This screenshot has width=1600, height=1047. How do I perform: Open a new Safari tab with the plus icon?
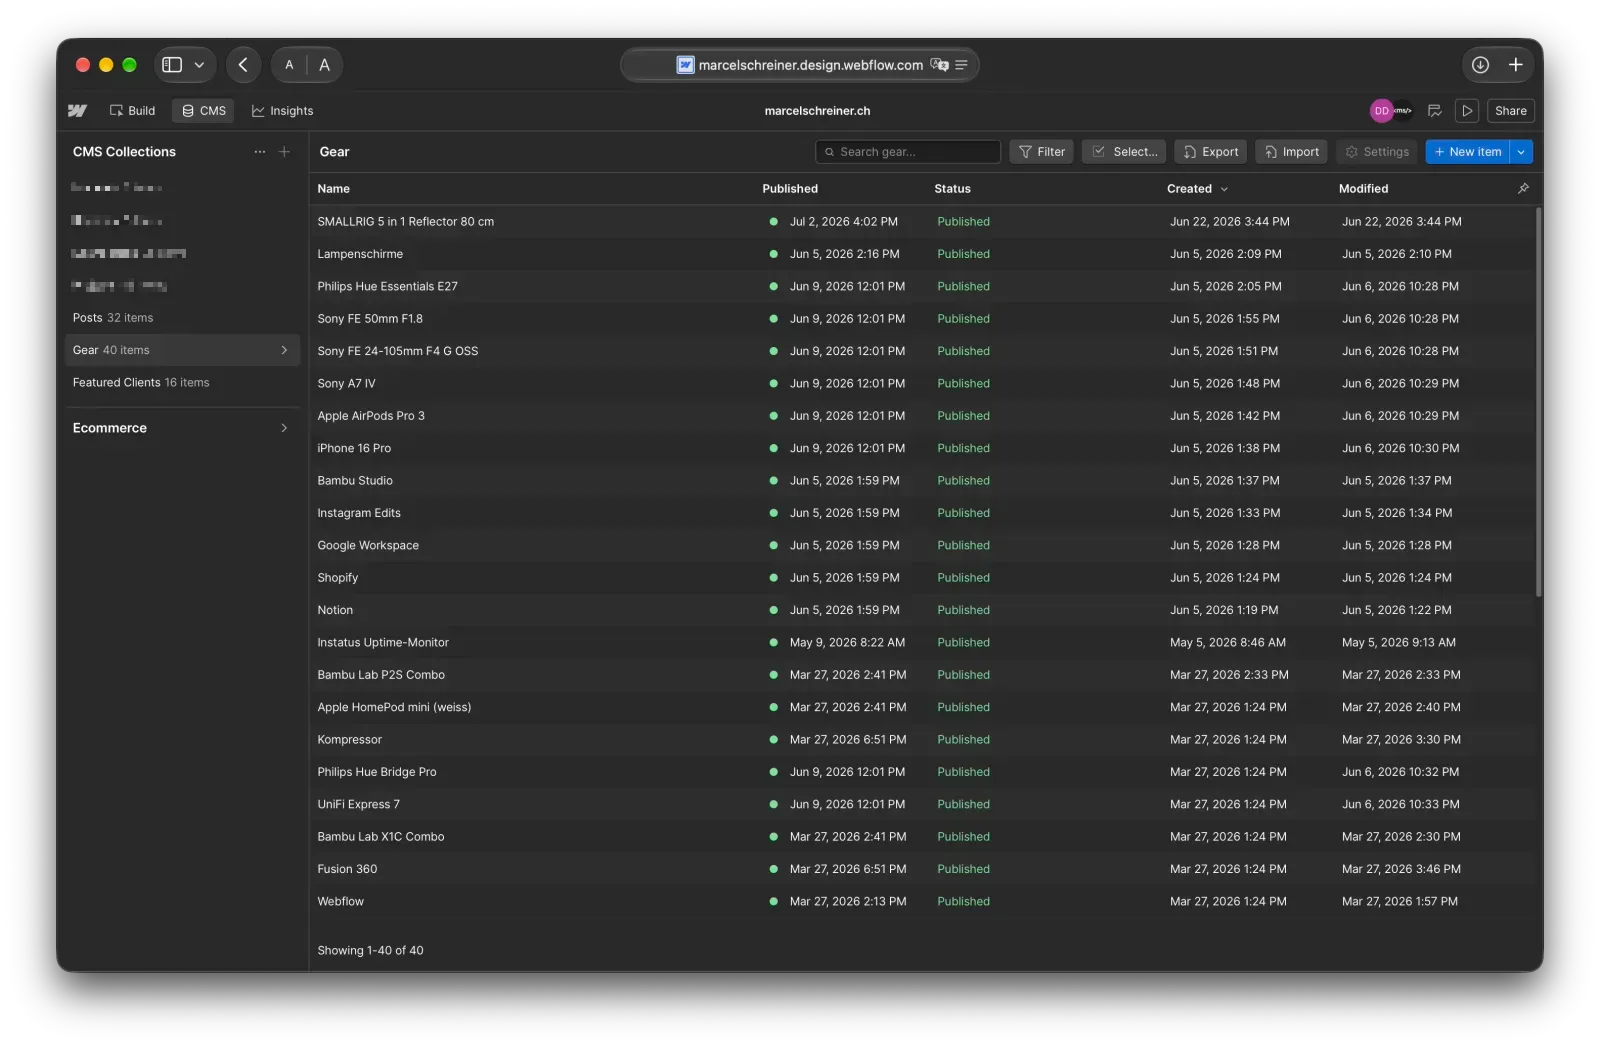1516,65
